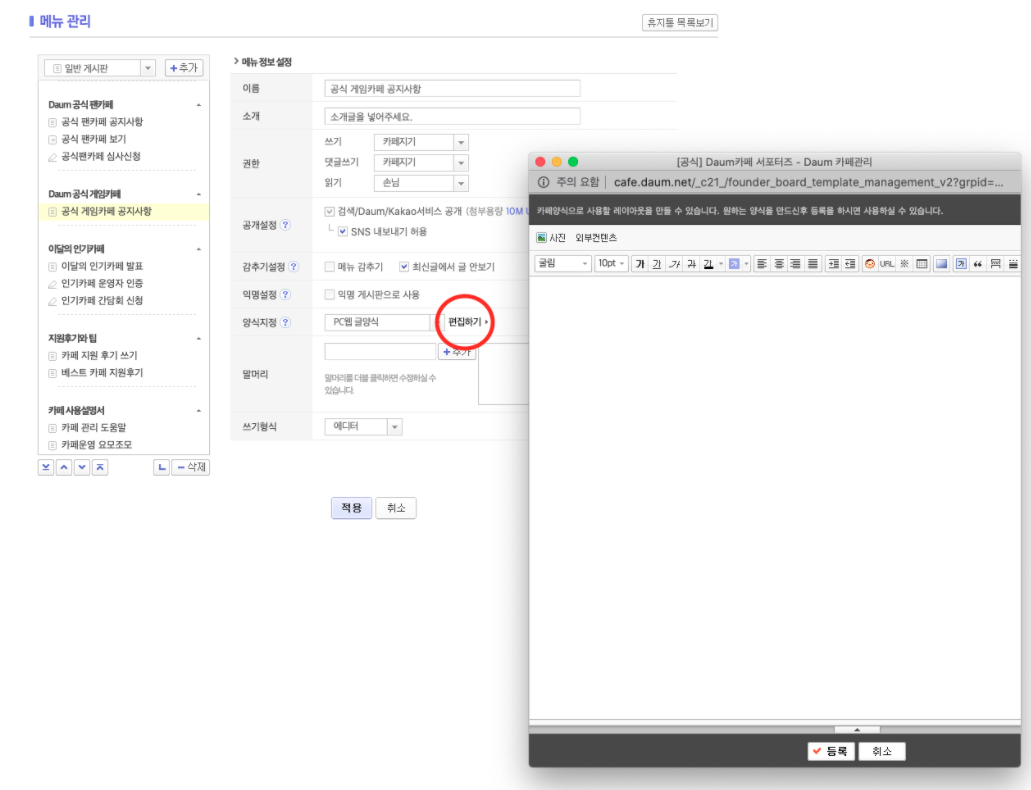
Task: Open the text background color dropdown arrow
Action: [x=746, y=264]
